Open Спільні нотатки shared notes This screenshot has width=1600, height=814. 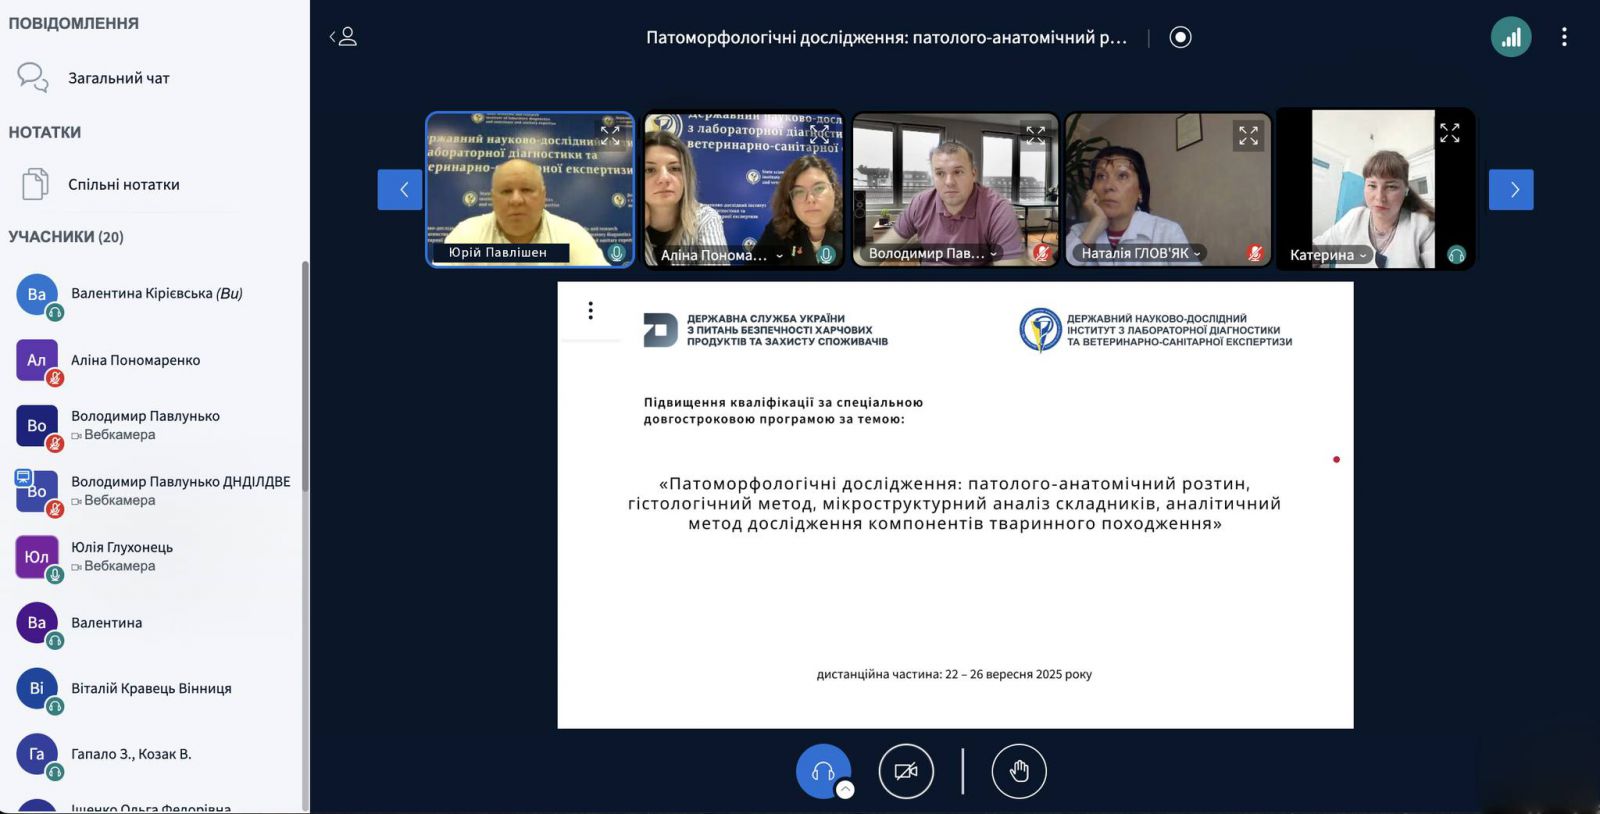[122, 185]
